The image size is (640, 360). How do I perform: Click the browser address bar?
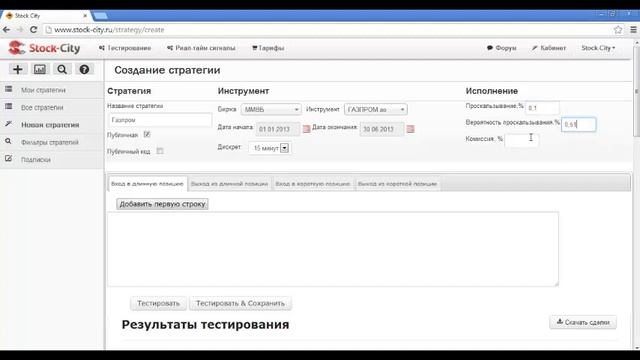coord(327,30)
